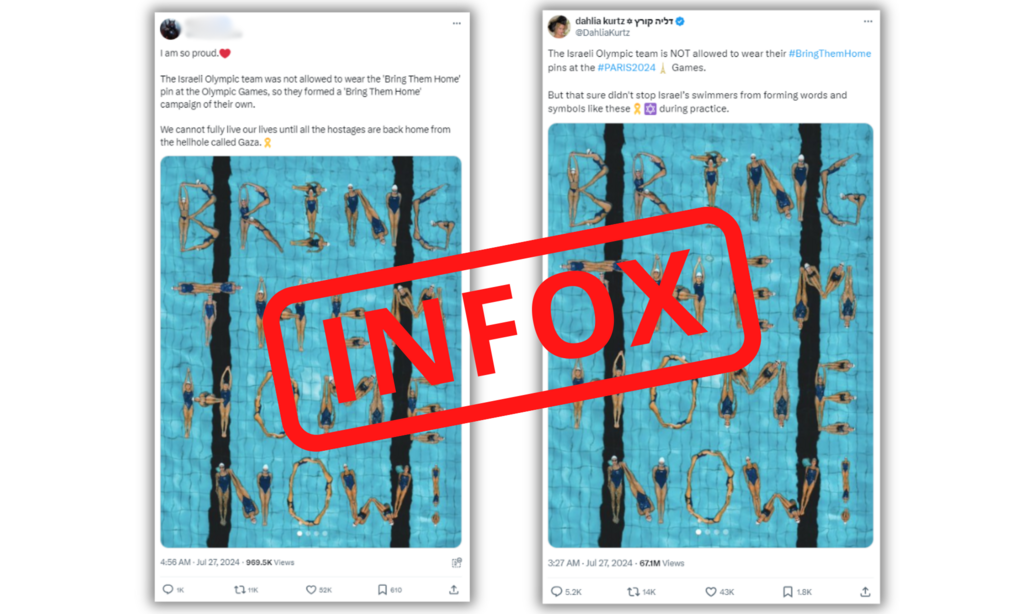The width and height of the screenshot is (1024, 614).
Task: Retweet Dahlia Kurtz post with 14K reposts
Action: click(633, 591)
